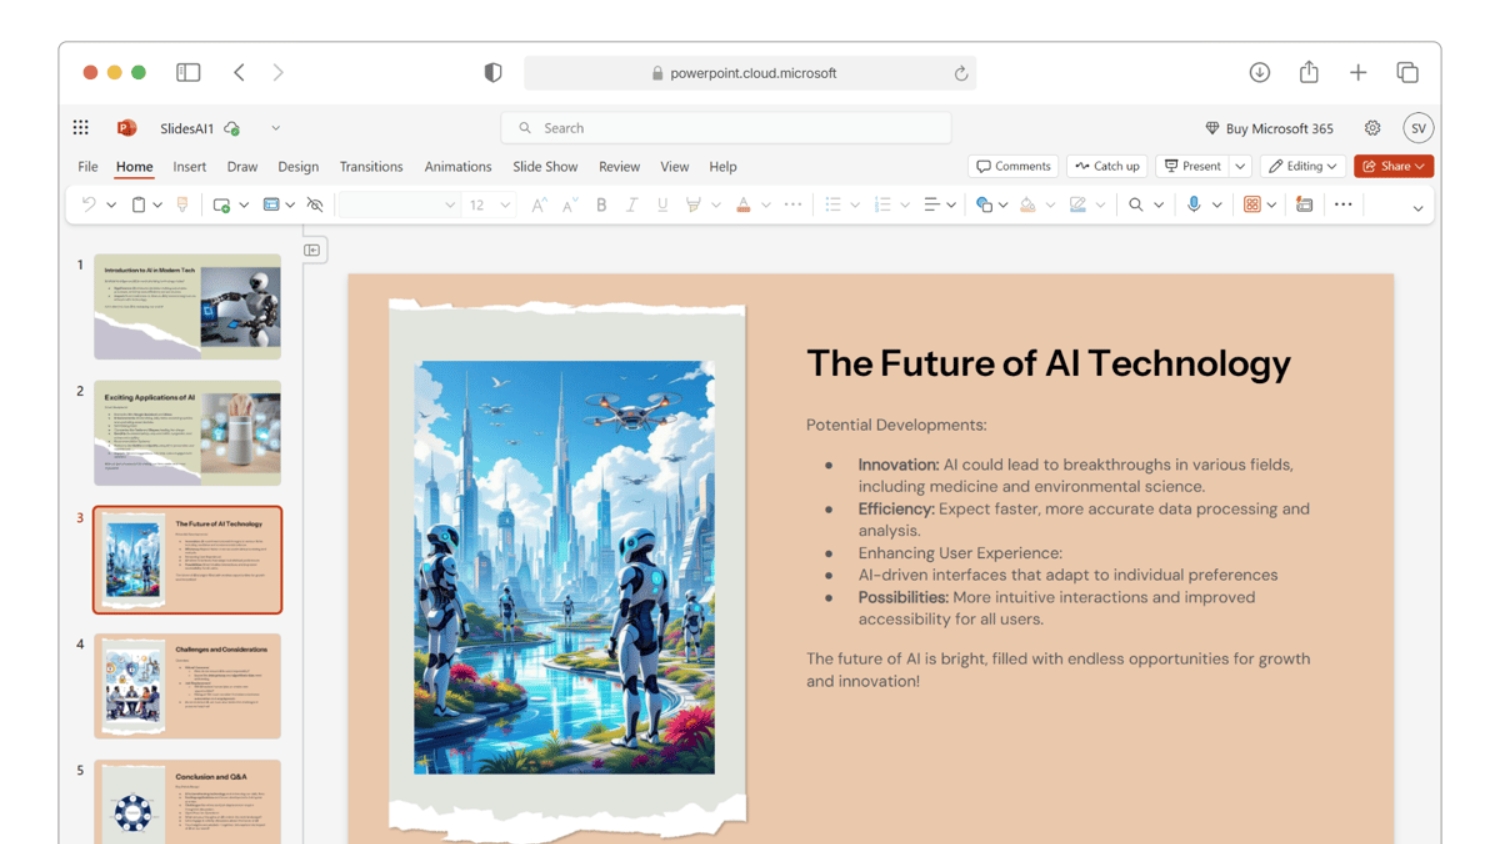1500x844 pixels.
Task: Expand the Editing mode dropdown
Action: pyautogui.click(x=1302, y=166)
